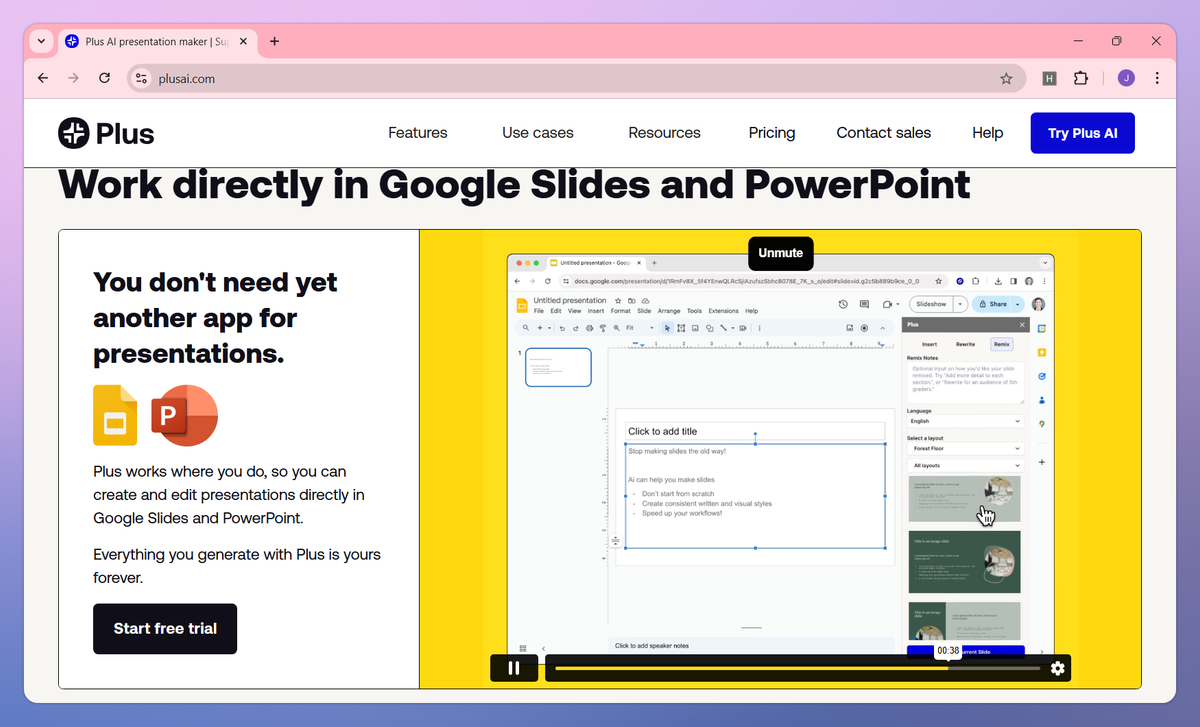View site information icon in address bar
The height and width of the screenshot is (727, 1200).
point(141,78)
